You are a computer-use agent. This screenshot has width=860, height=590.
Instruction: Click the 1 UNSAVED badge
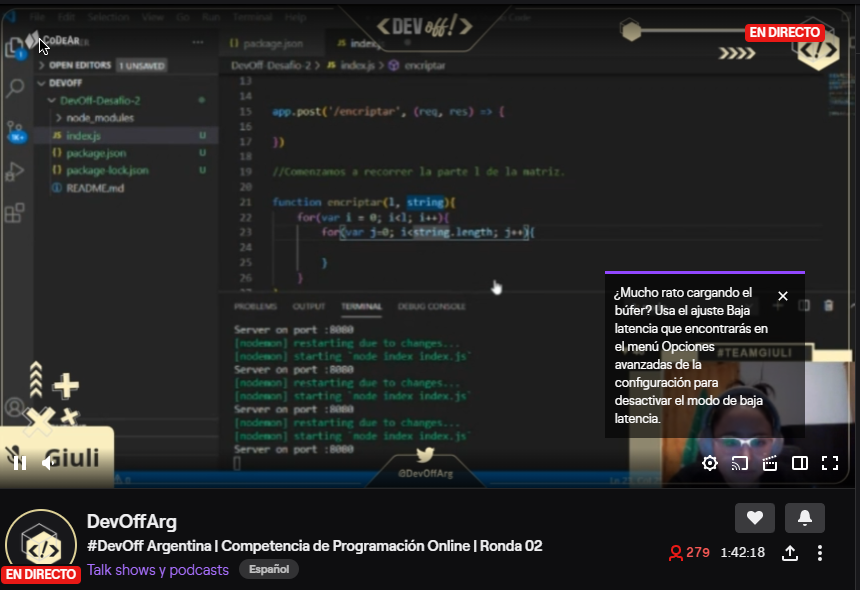(x=142, y=66)
